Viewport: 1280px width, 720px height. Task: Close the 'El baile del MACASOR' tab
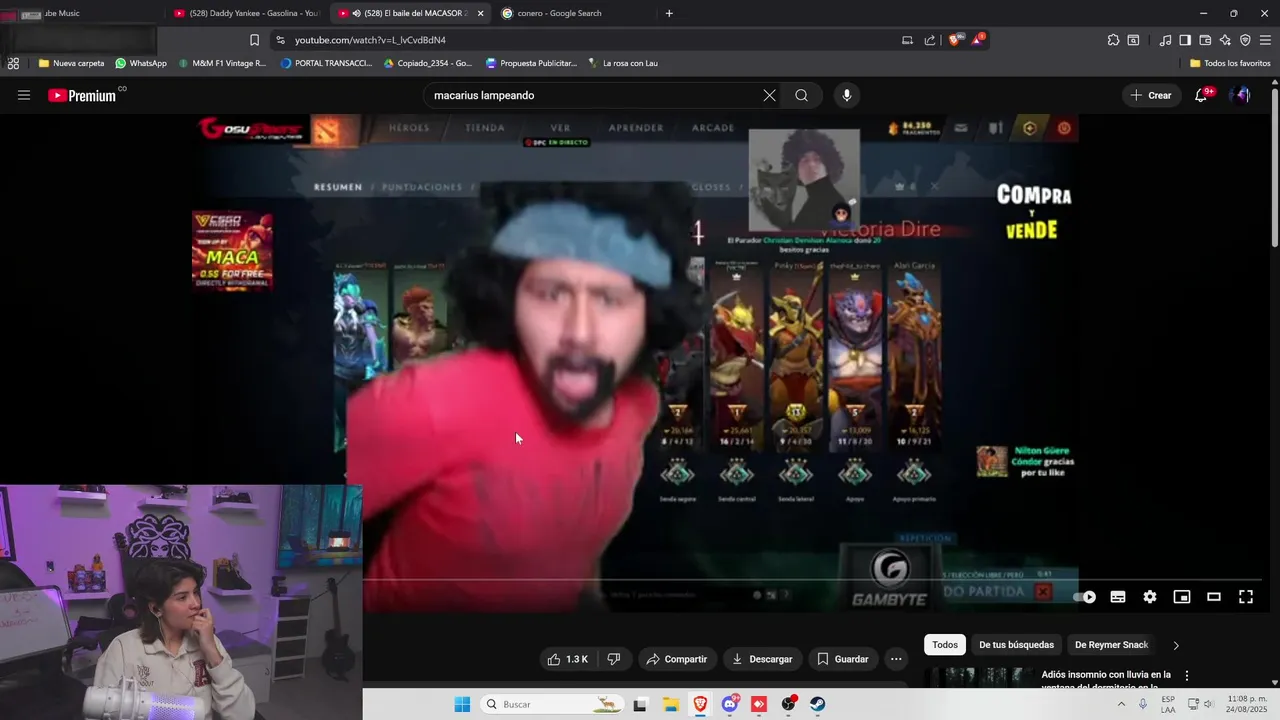point(481,13)
